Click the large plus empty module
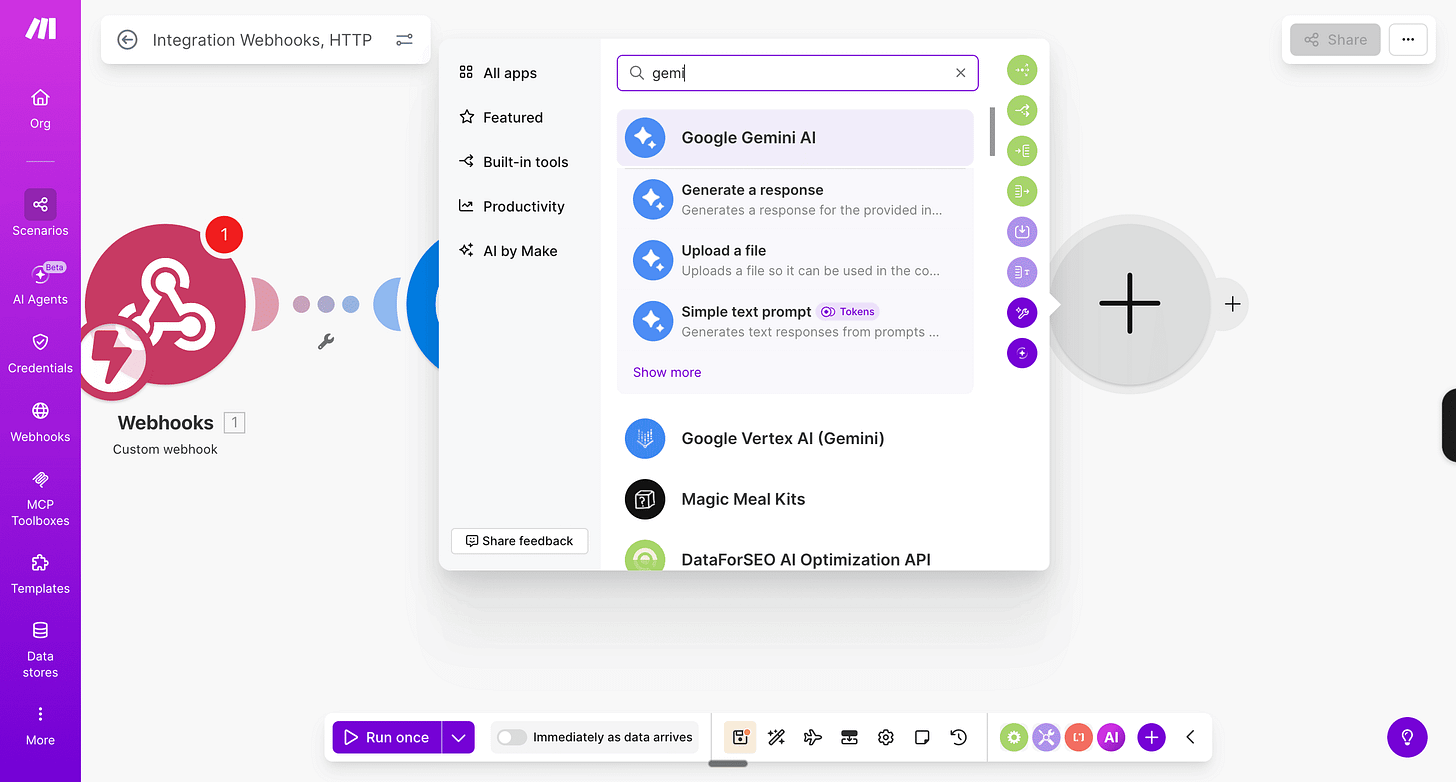1456x782 pixels. click(1129, 303)
